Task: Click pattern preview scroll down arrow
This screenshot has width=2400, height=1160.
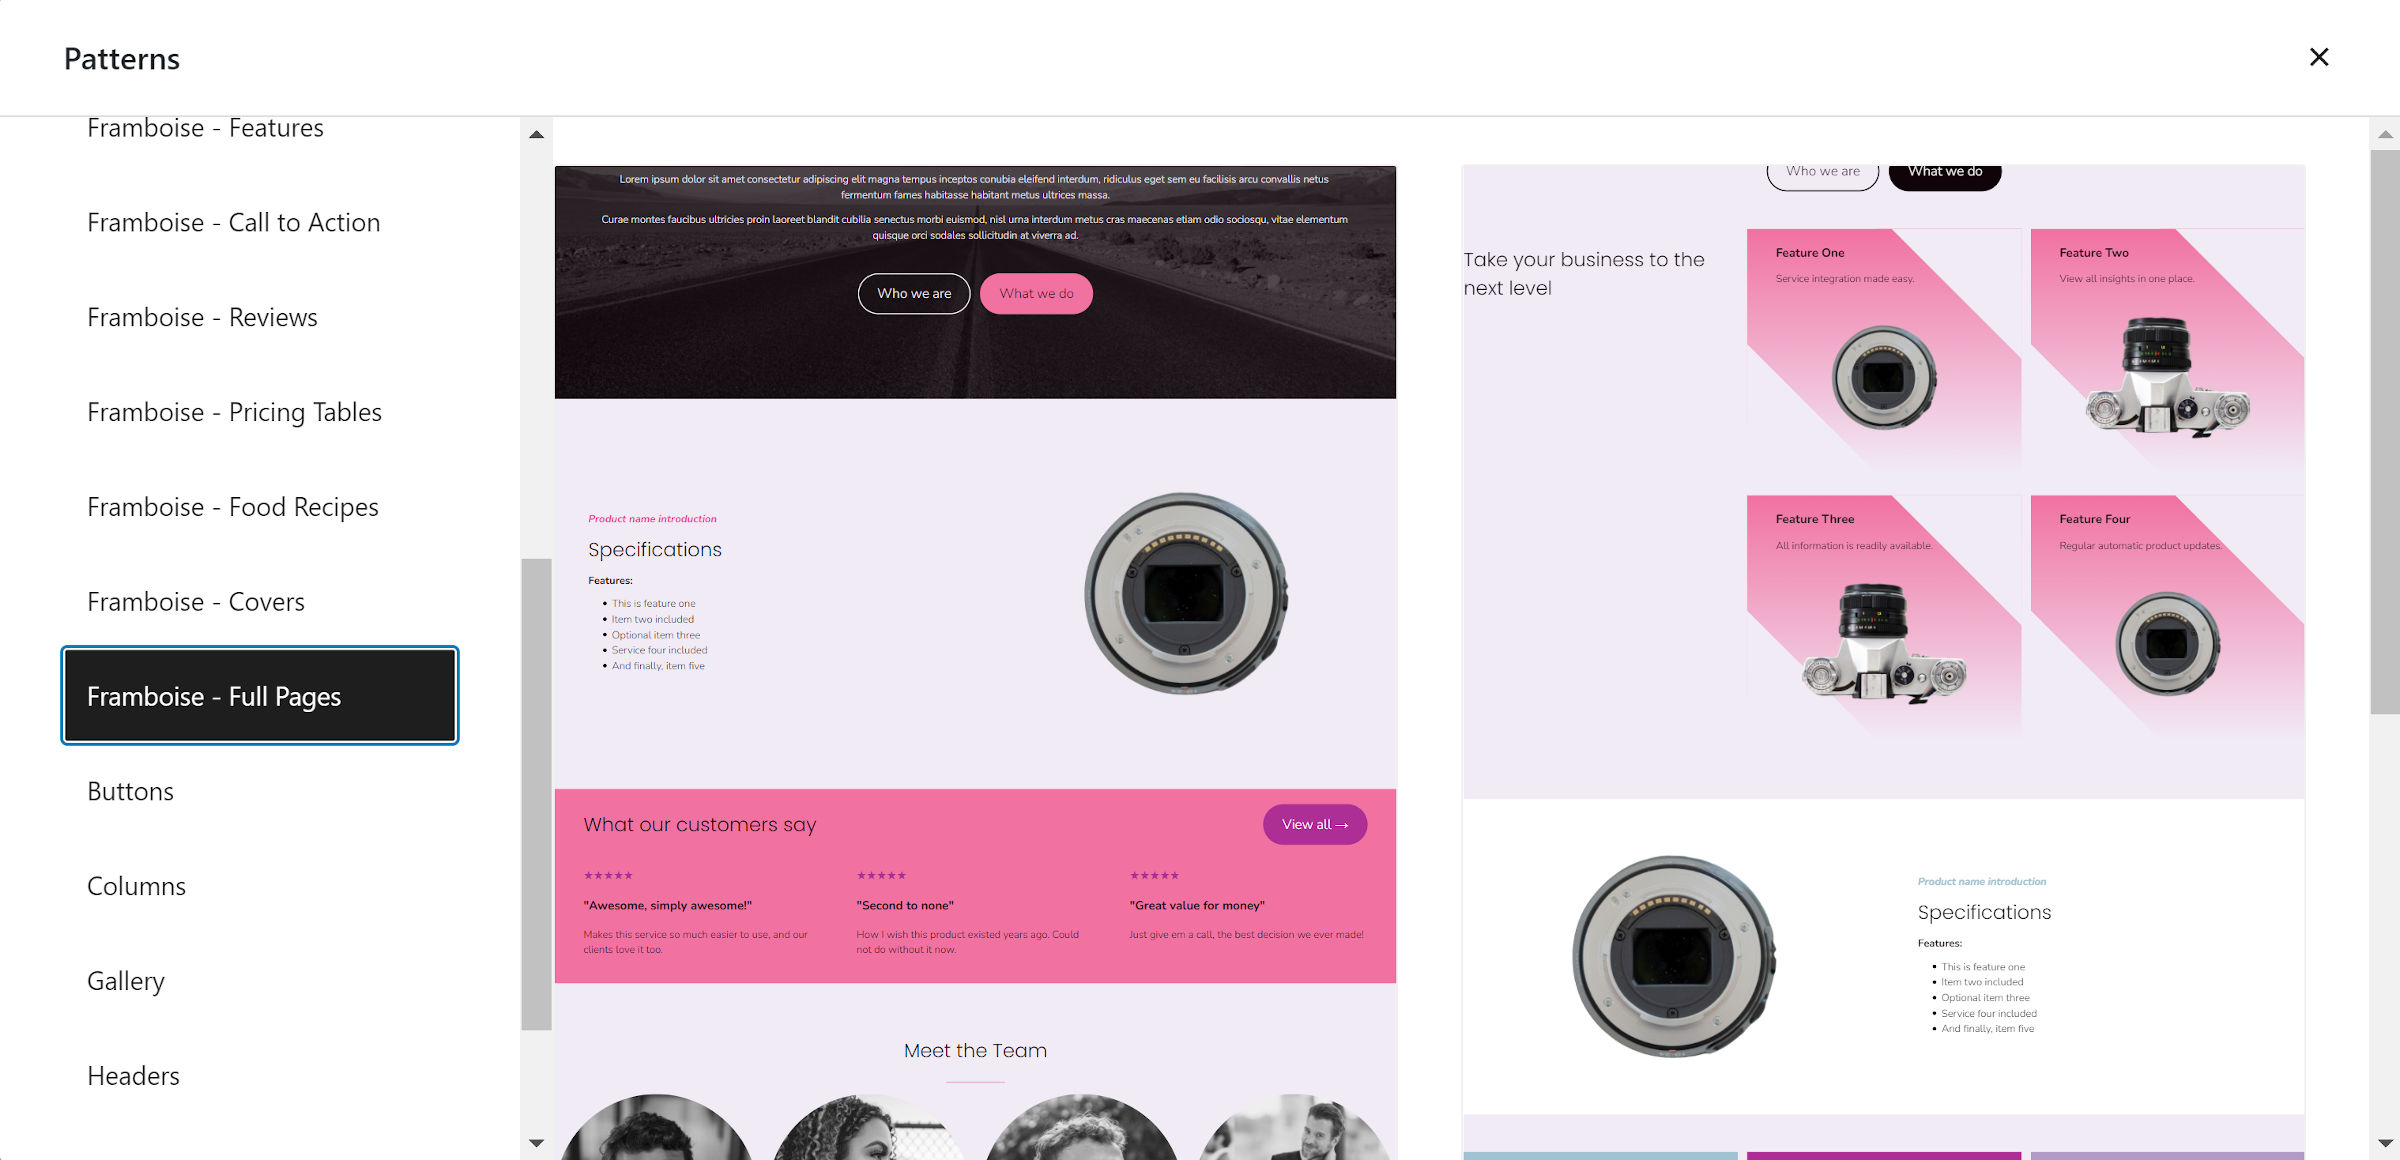Action: tap(2385, 1143)
